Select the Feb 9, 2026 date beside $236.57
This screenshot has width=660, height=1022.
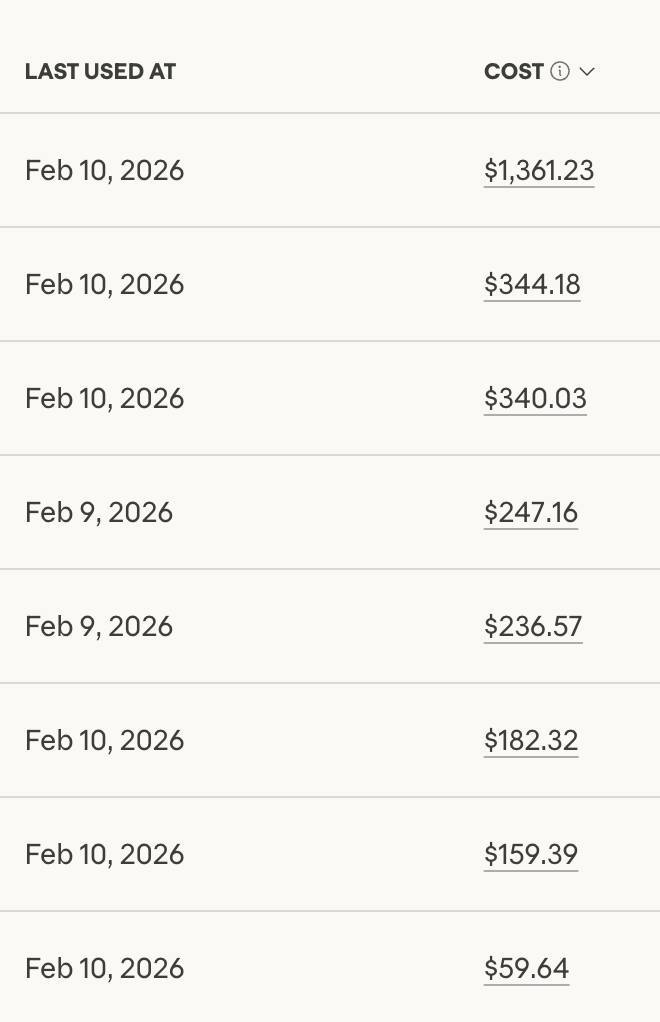[99, 627]
